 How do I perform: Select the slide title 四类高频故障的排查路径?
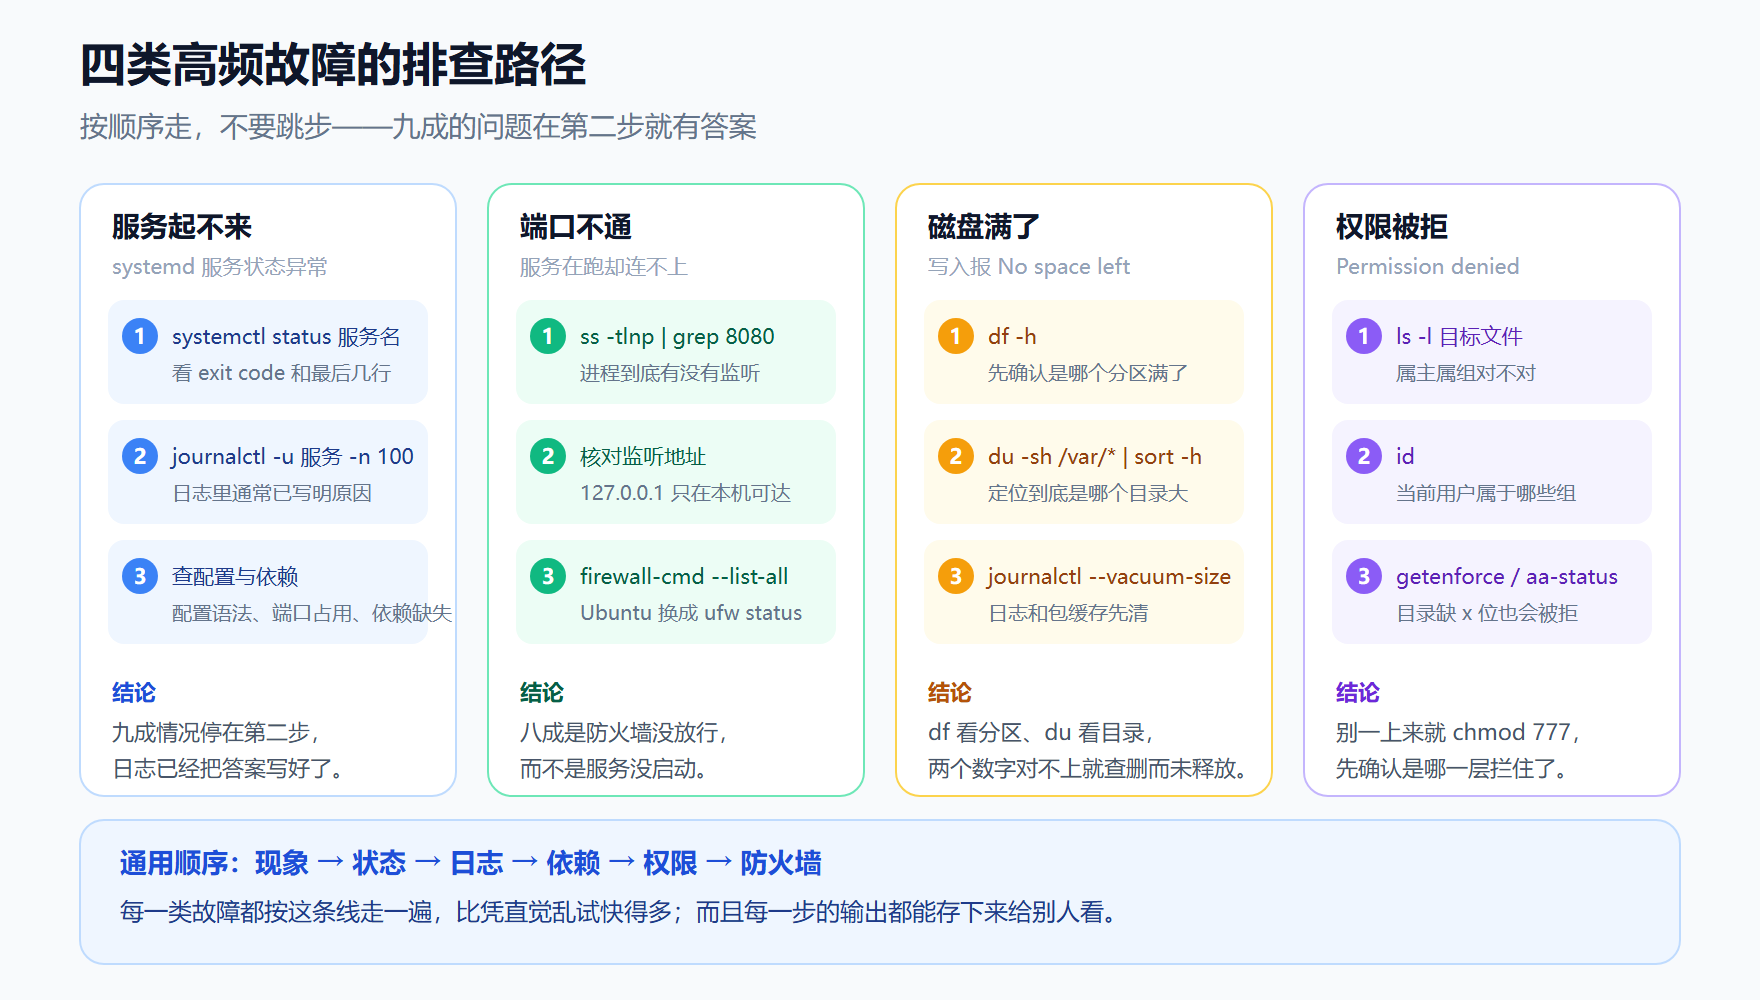tap(333, 65)
